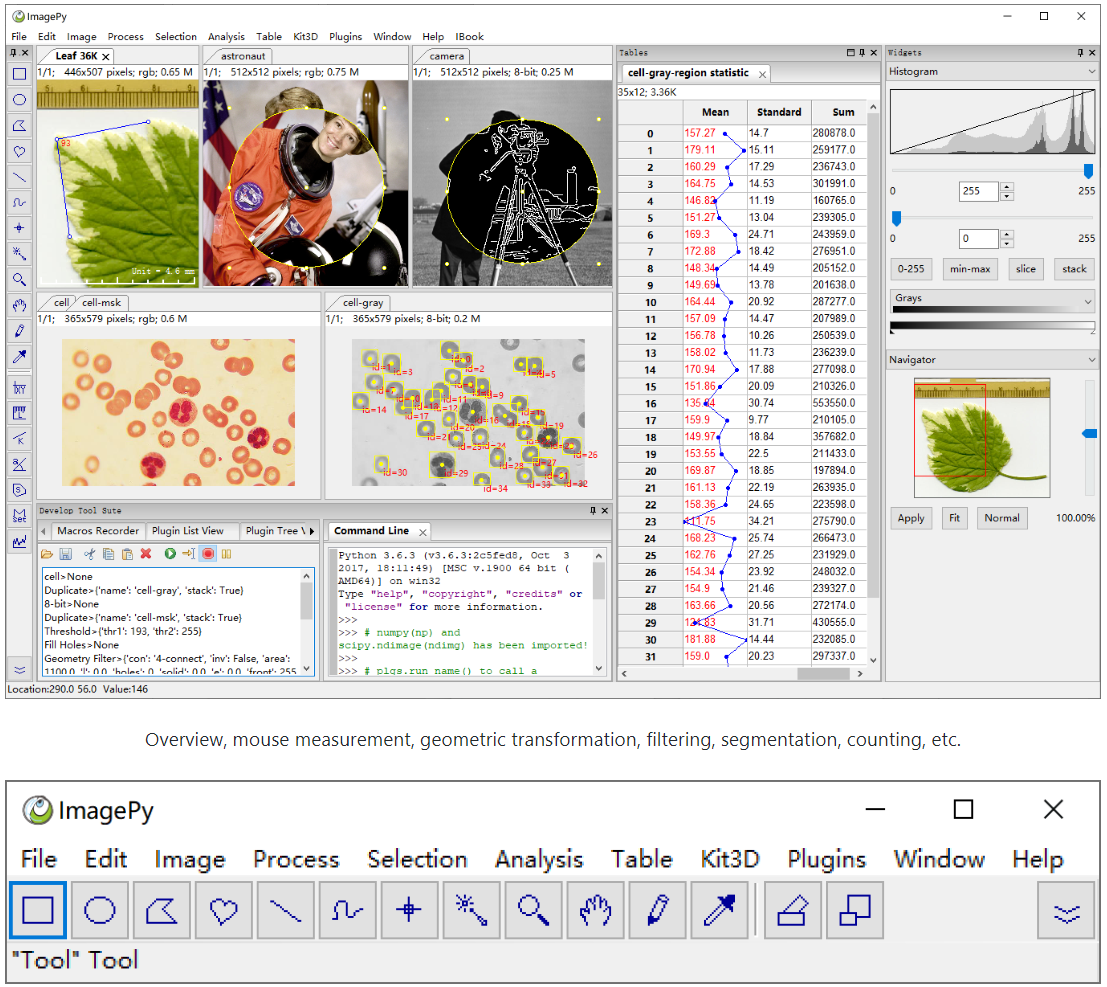Select the S area measure tool in the vertical toolbox
Viewport: 1107px width, 987px height.
click(x=19, y=490)
